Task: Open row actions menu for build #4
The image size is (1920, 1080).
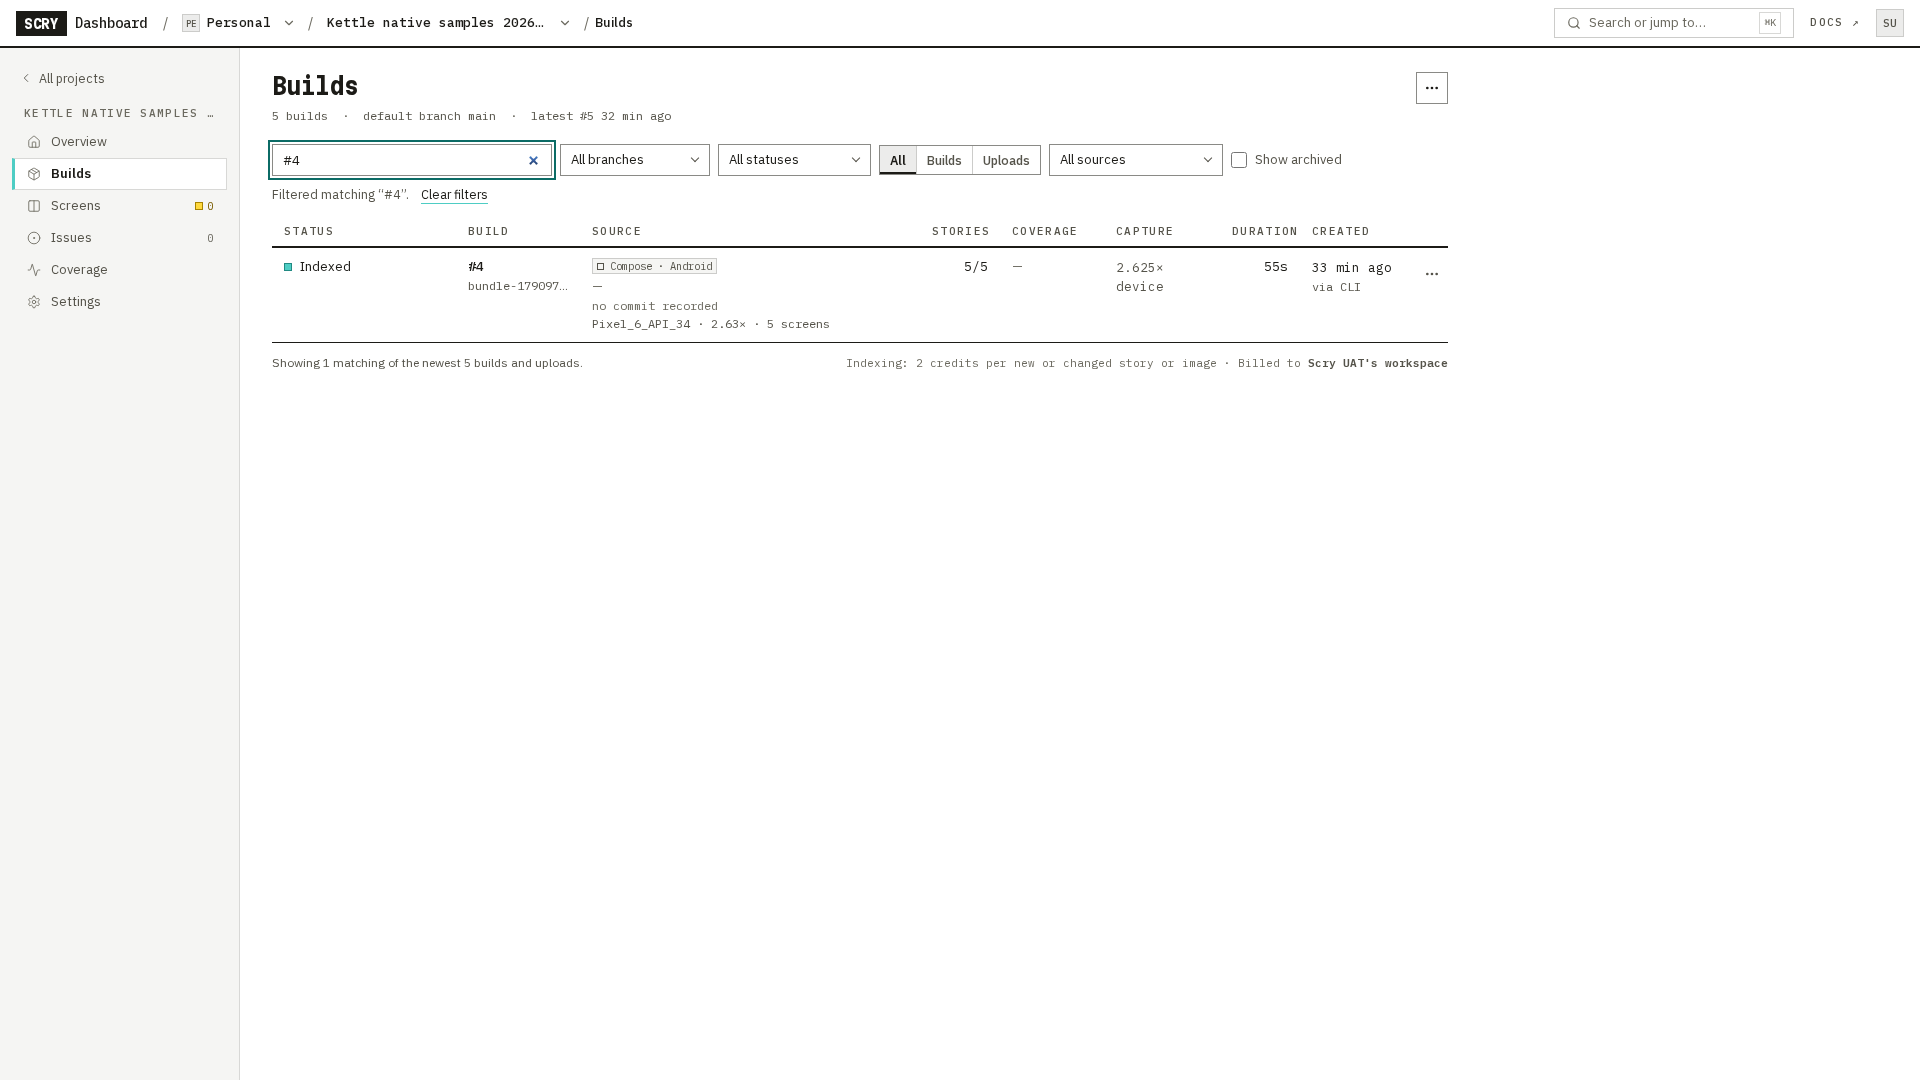Action: pyautogui.click(x=1431, y=274)
